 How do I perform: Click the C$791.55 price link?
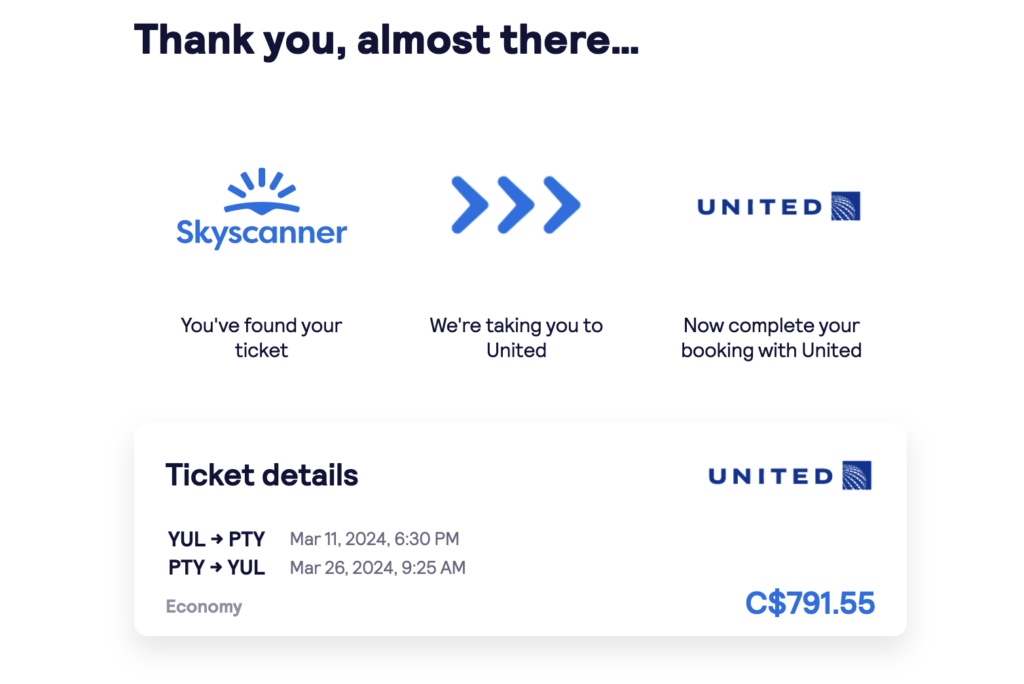tap(810, 603)
